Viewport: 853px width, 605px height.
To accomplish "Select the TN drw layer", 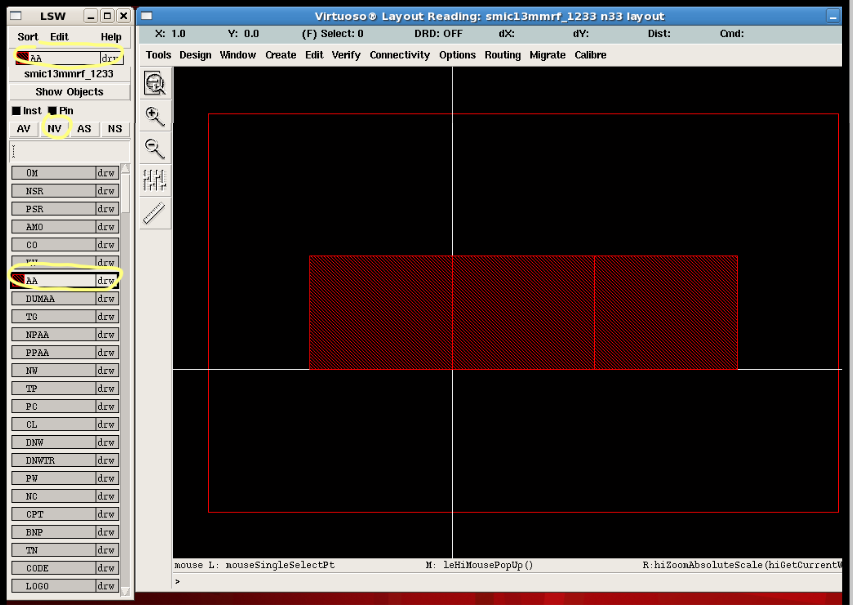I will (65, 550).
